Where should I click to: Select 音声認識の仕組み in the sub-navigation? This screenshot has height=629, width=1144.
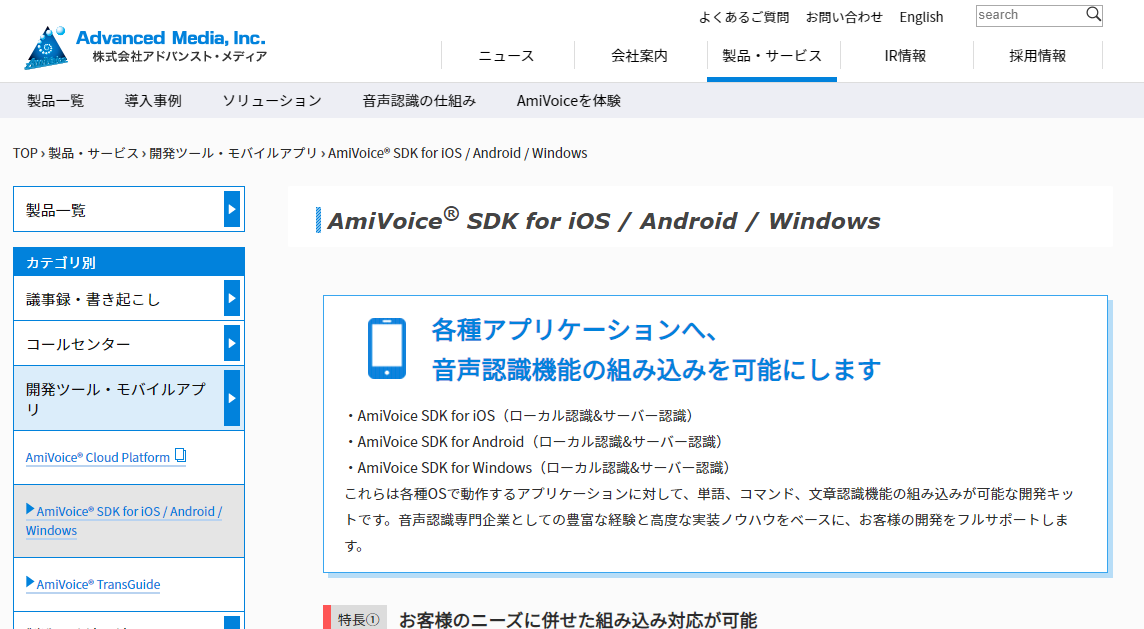[419, 101]
